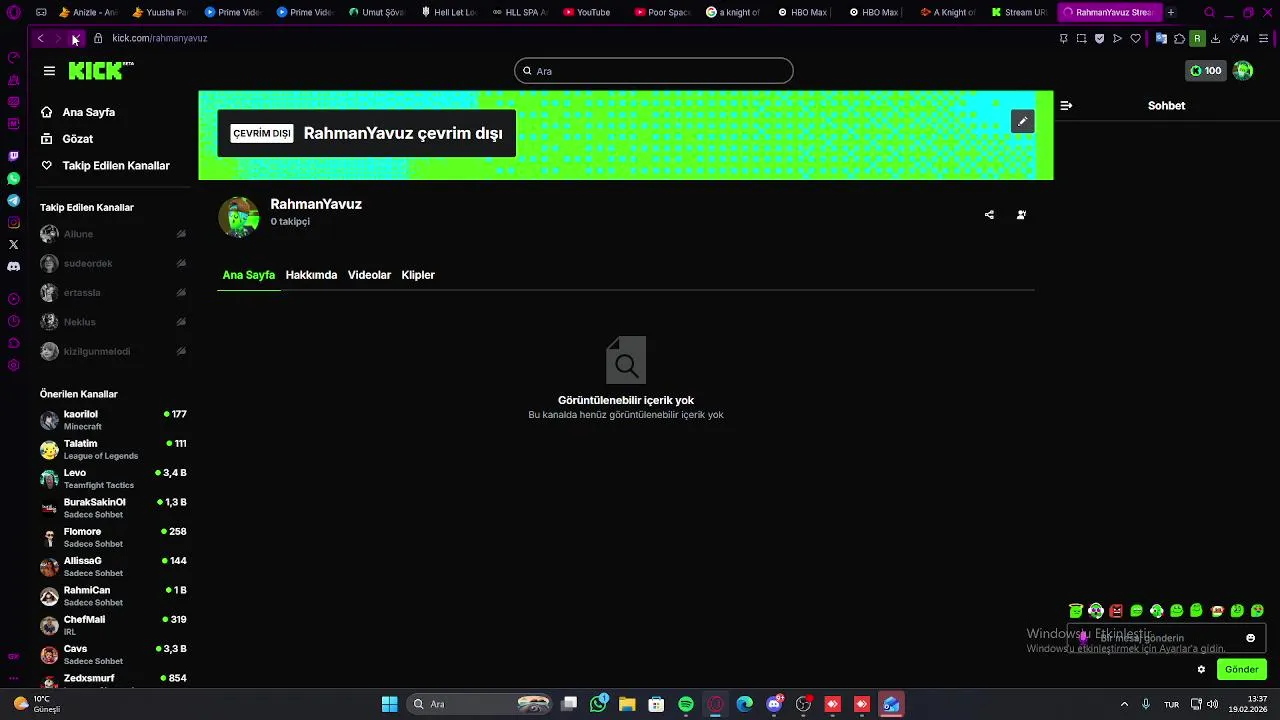1280x720 pixels.
Task: Open emoji picker in chat input
Action: (1250, 638)
